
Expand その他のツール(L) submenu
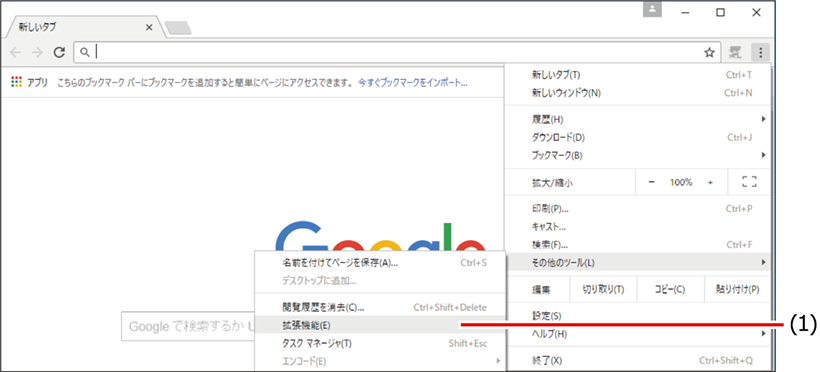point(637,262)
